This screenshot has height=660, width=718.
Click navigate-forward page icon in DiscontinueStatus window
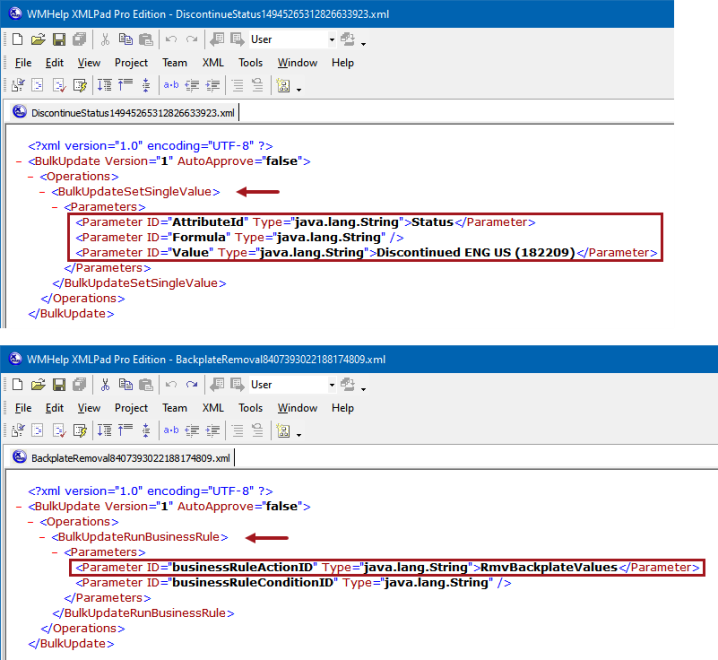pos(237,39)
